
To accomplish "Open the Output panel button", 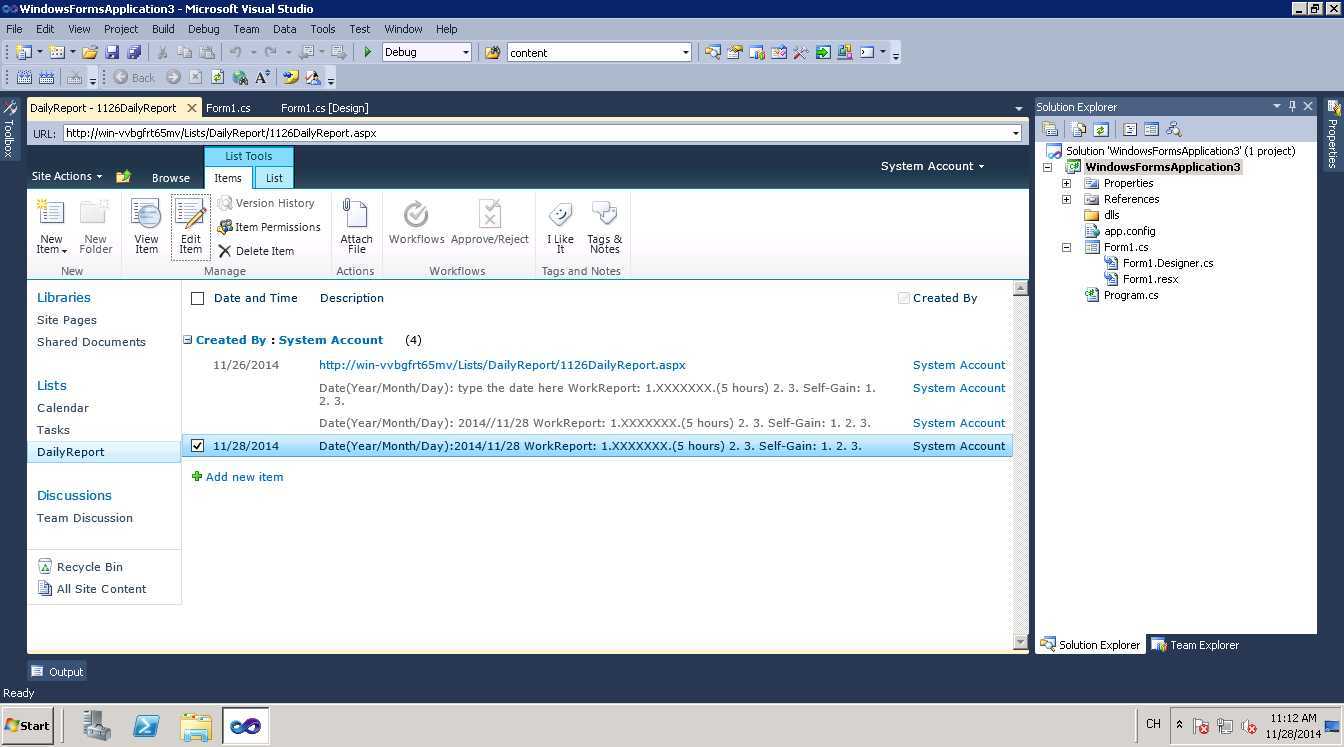I will point(57,672).
